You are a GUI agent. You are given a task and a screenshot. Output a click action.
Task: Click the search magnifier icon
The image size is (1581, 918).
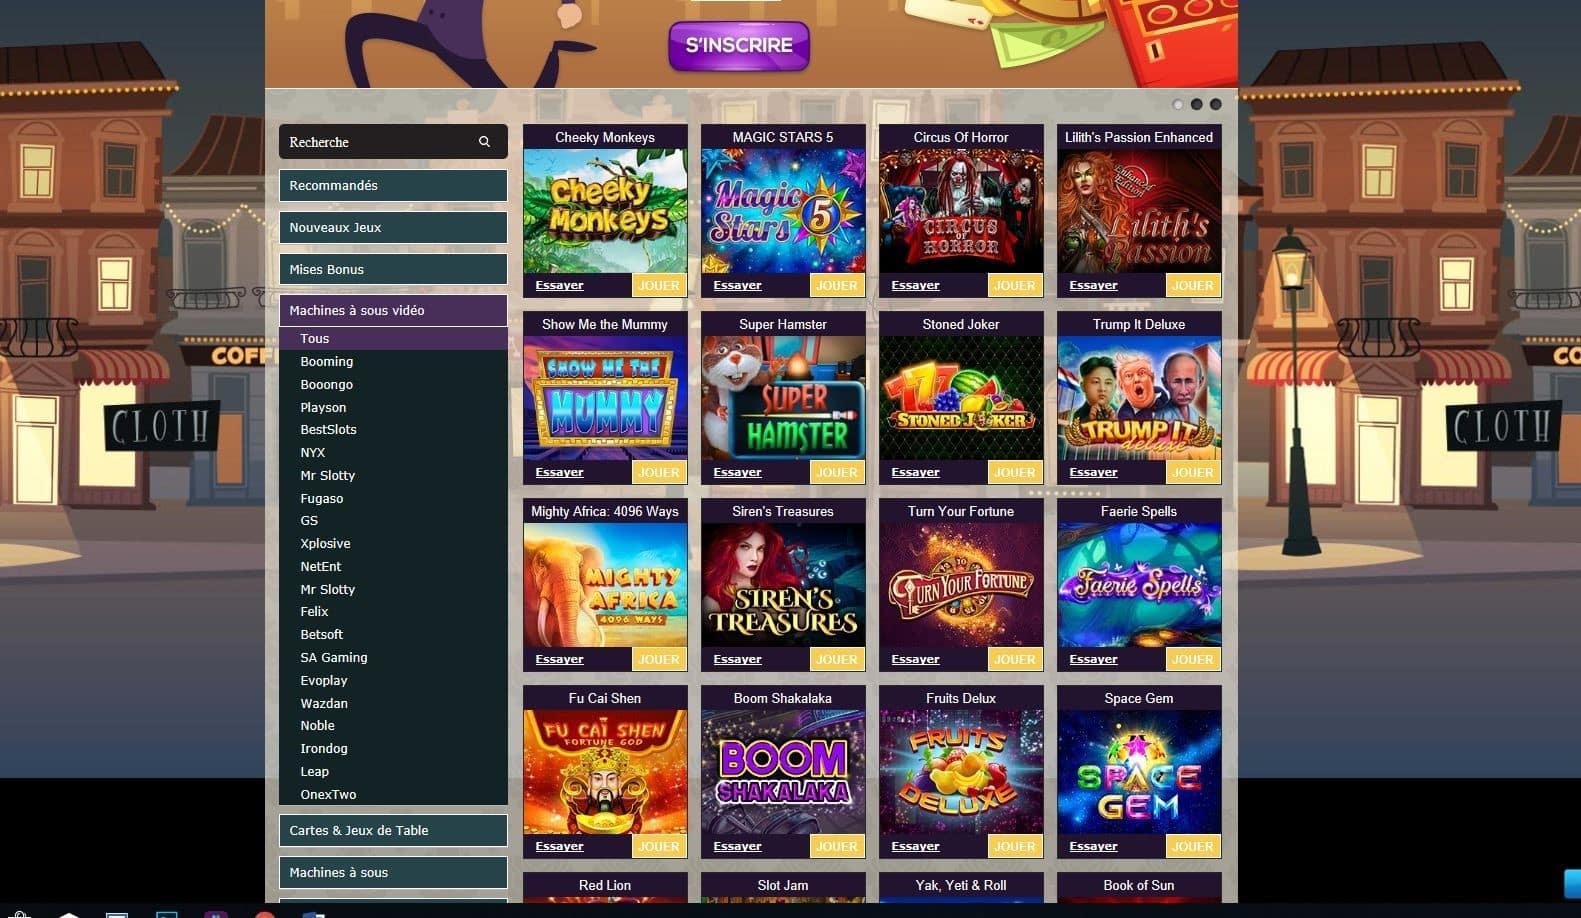coord(484,142)
